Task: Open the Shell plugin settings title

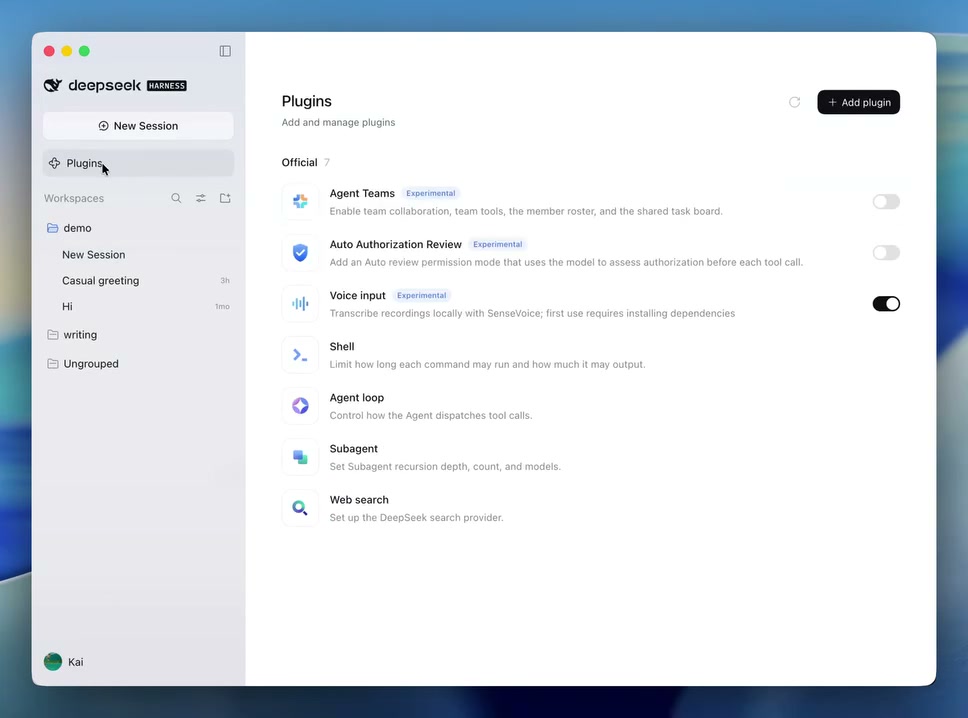Action: point(342,346)
